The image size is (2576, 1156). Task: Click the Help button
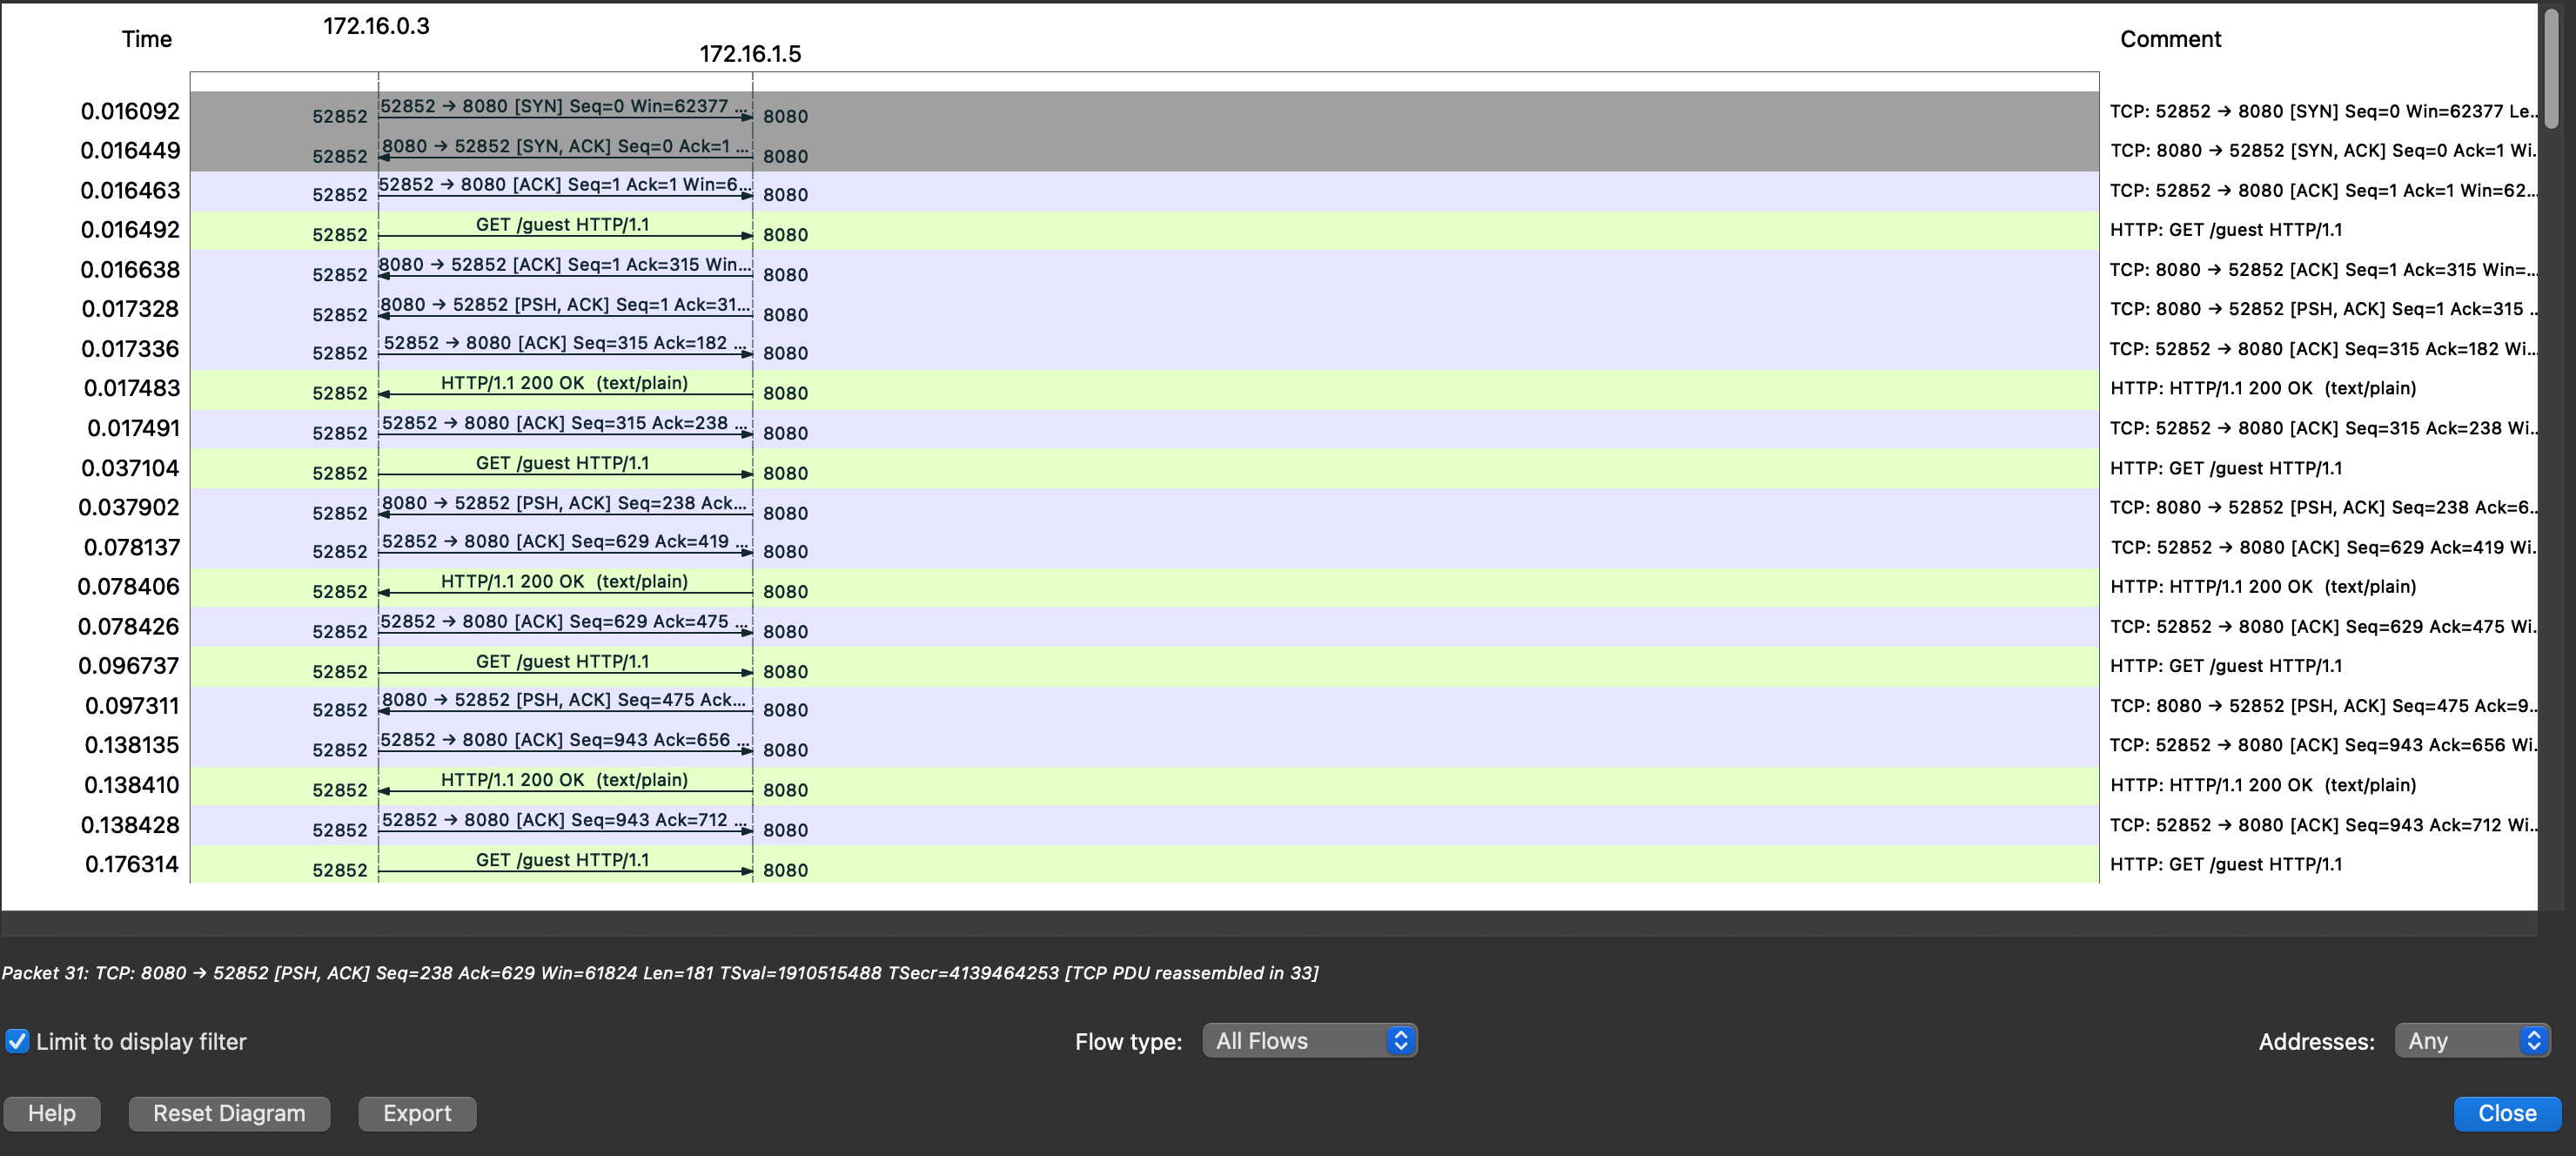(x=52, y=1113)
